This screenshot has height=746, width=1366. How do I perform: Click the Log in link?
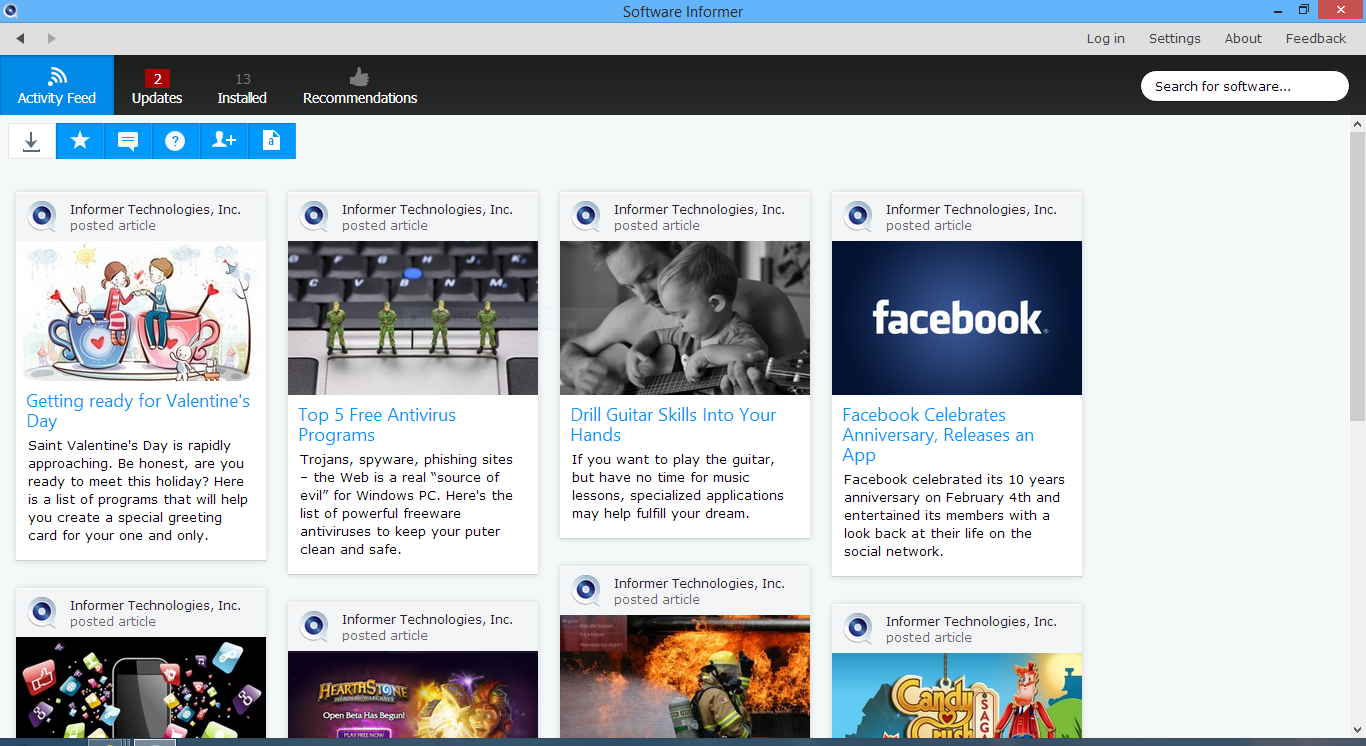point(1105,38)
